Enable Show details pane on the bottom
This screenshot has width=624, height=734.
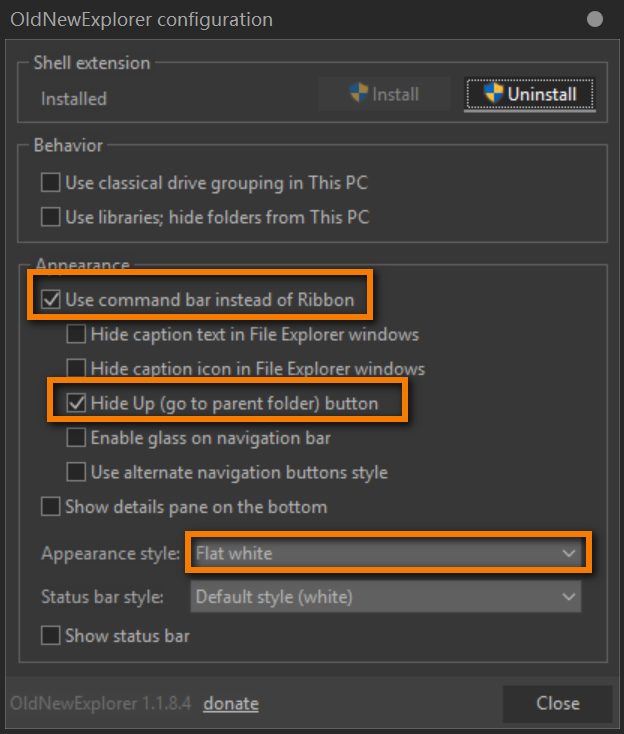click(x=51, y=506)
